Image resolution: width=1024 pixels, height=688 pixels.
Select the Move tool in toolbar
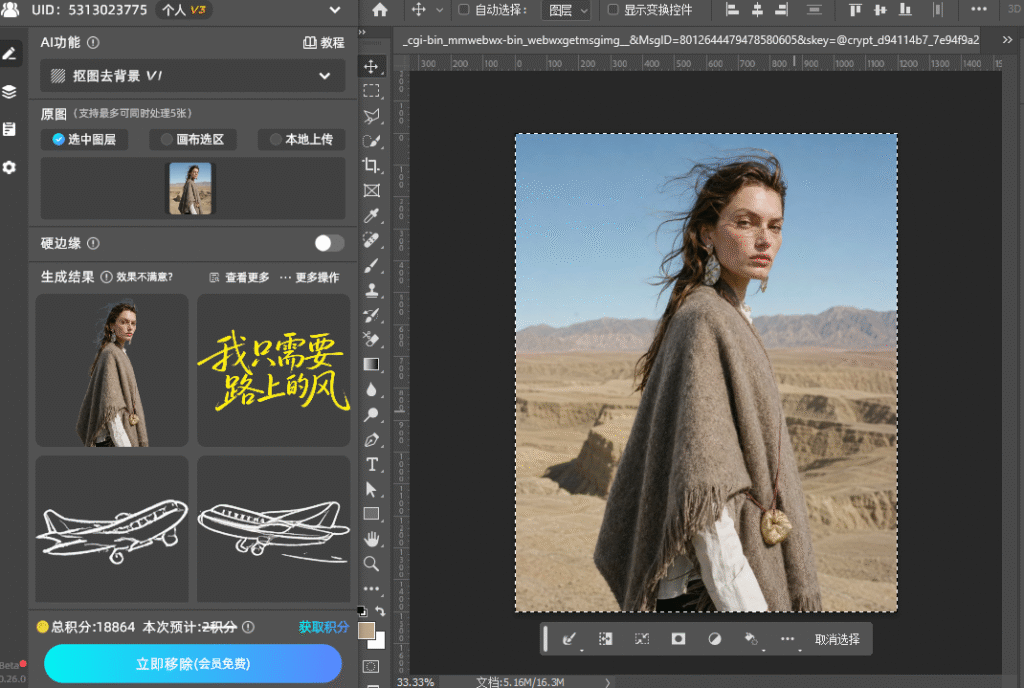(x=371, y=67)
